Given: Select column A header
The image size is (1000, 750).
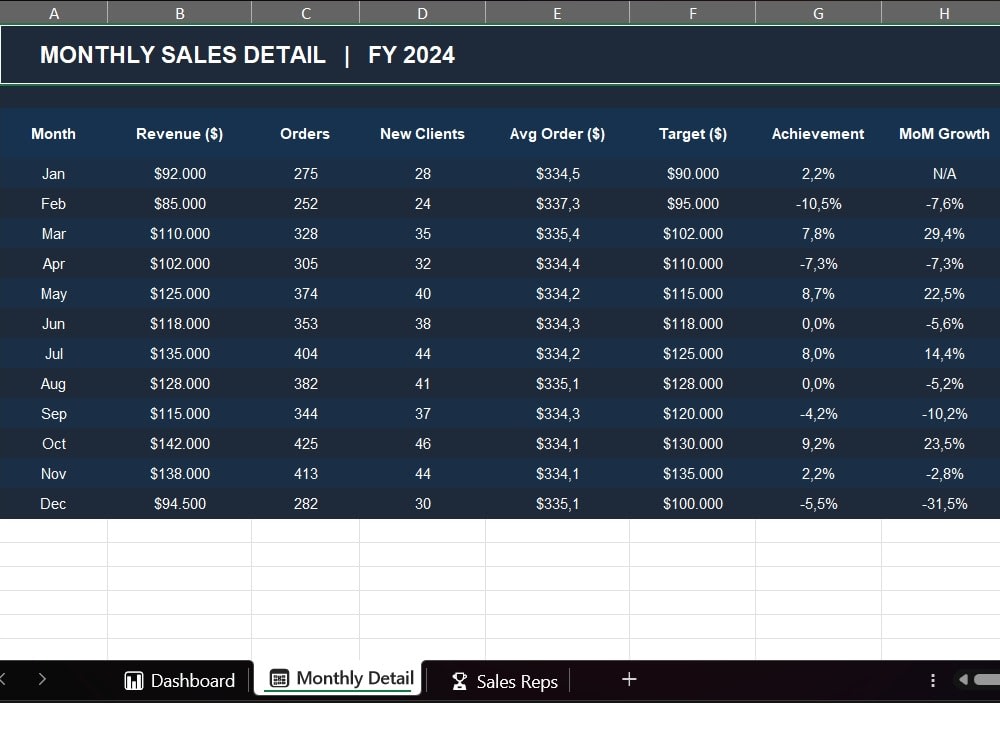Looking at the screenshot, I should click(54, 13).
